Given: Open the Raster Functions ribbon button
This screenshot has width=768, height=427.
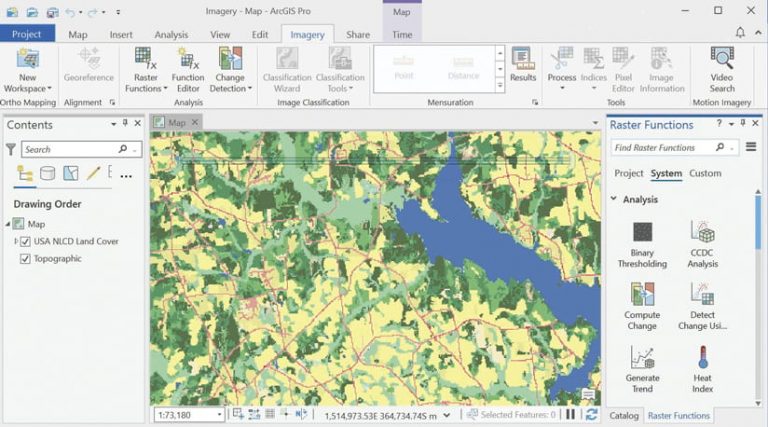Looking at the screenshot, I should pos(145,70).
